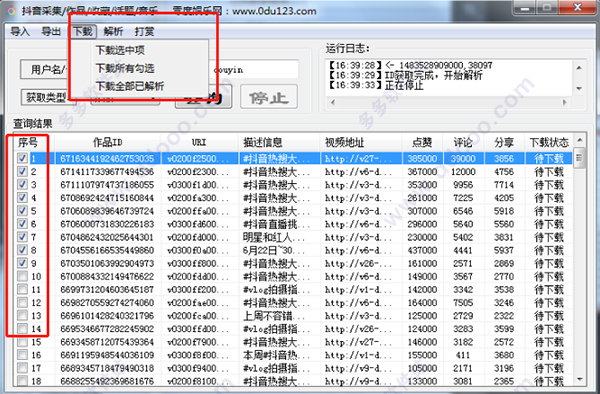
Task: Click run log right scroll arrow
Action: point(564,103)
